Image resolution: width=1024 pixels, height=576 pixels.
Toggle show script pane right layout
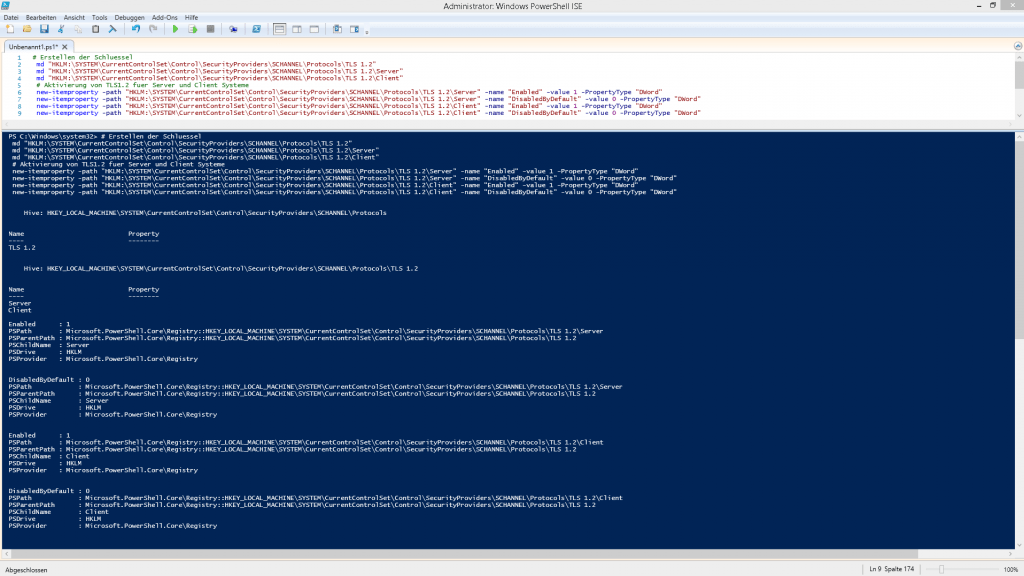click(297, 29)
